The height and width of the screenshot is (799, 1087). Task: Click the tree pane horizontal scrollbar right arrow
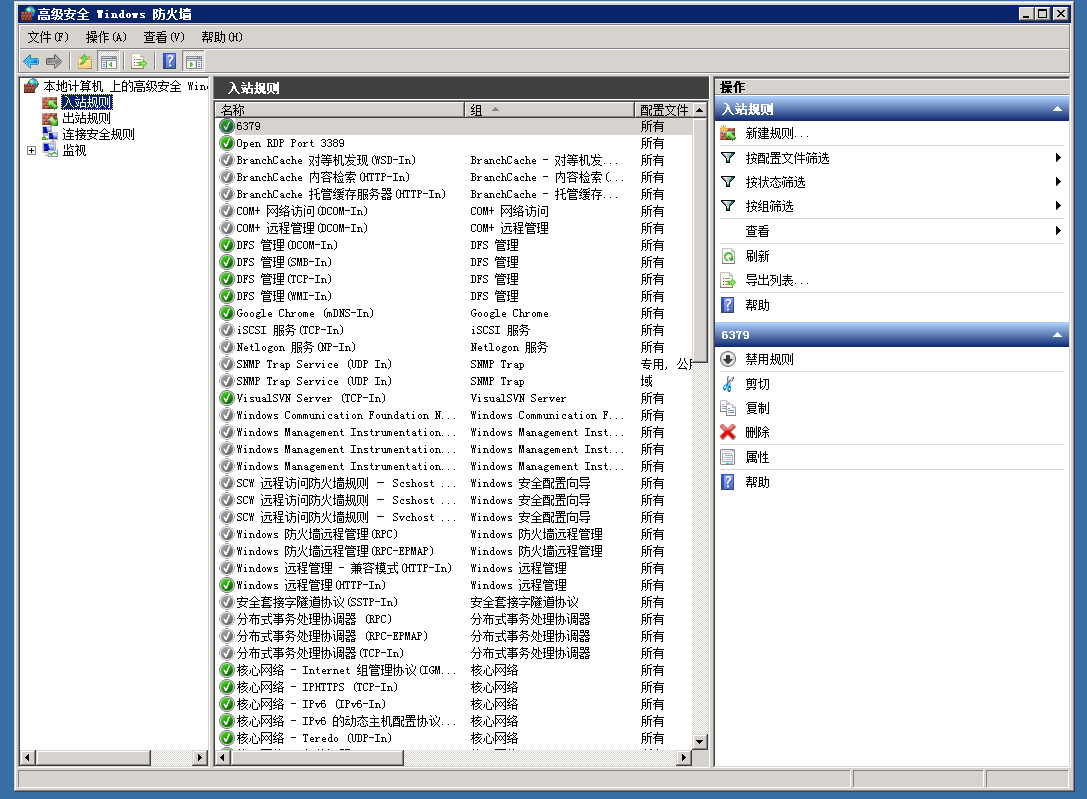click(x=200, y=757)
